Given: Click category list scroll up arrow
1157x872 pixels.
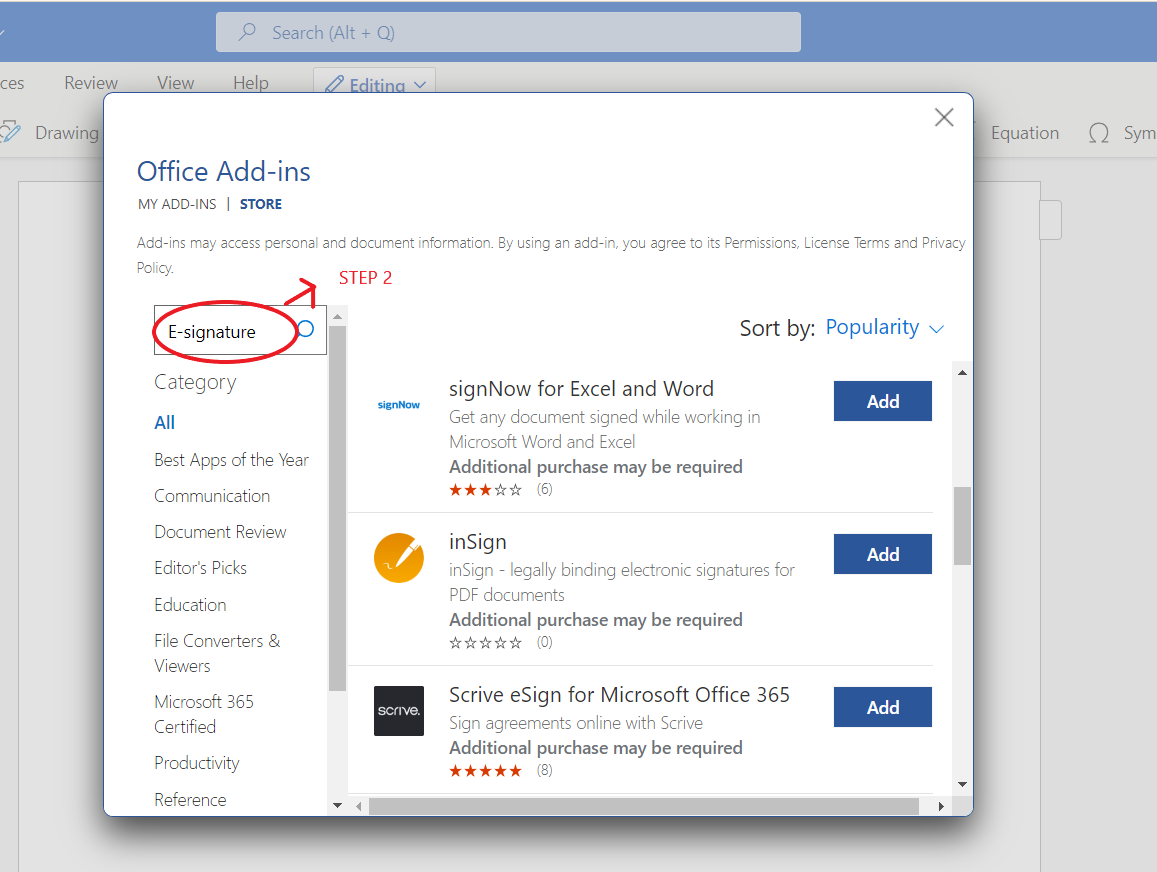Looking at the screenshot, I should tap(337, 316).
